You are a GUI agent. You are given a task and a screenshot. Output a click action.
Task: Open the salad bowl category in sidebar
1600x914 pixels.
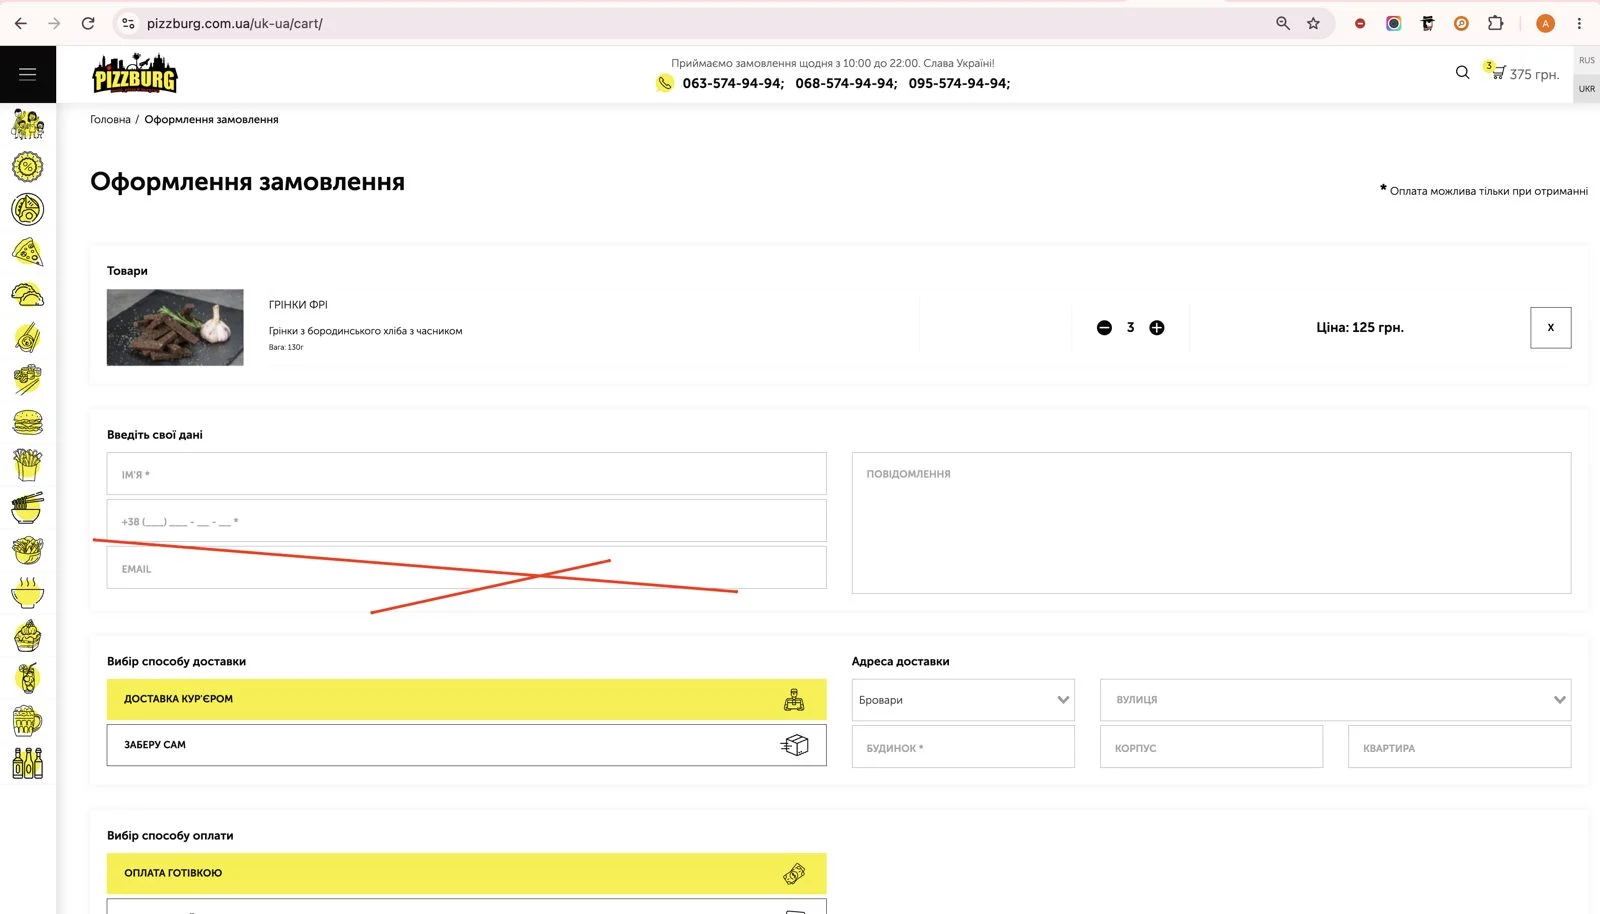pyautogui.click(x=28, y=550)
